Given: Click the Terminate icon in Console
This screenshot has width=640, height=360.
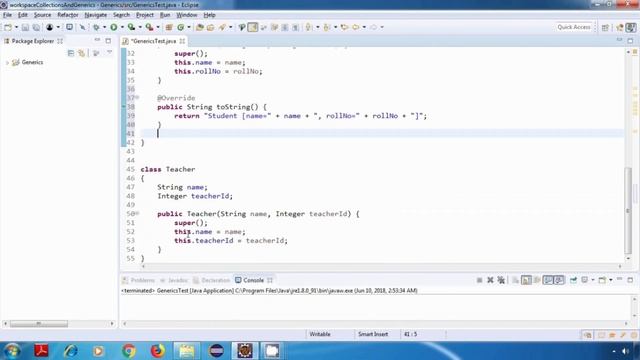Looking at the screenshot, I should coord(480,280).
